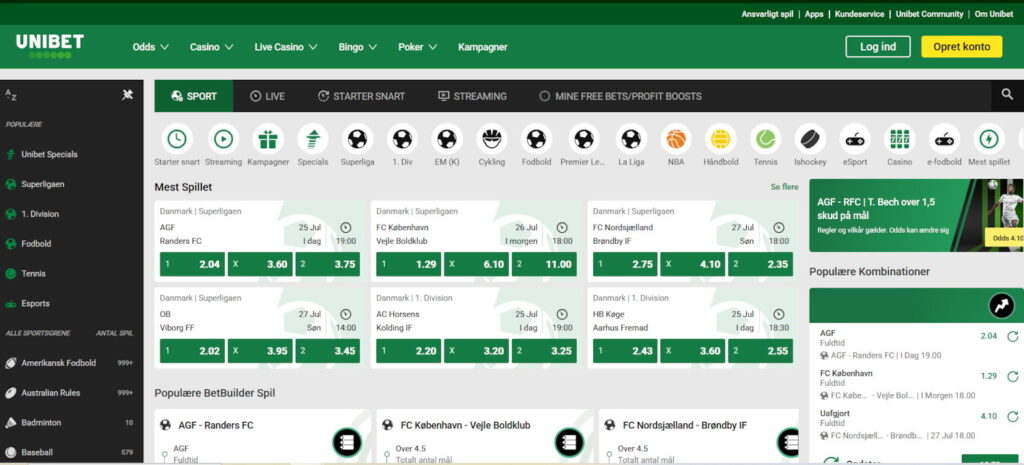The image size is (1024, 465).
Task: Open the Ansvarligt spil link
Action: 767,14
